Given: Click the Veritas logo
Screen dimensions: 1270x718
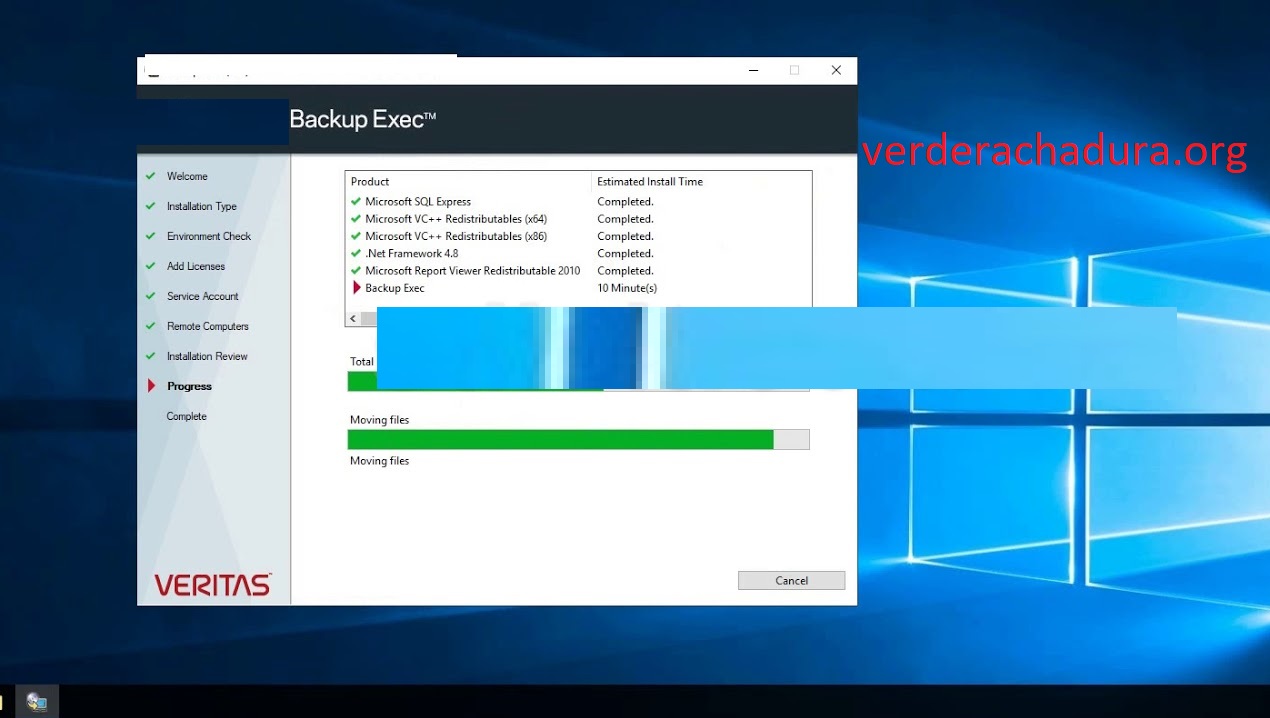Looking at the screenshot, I should point(213,585).
